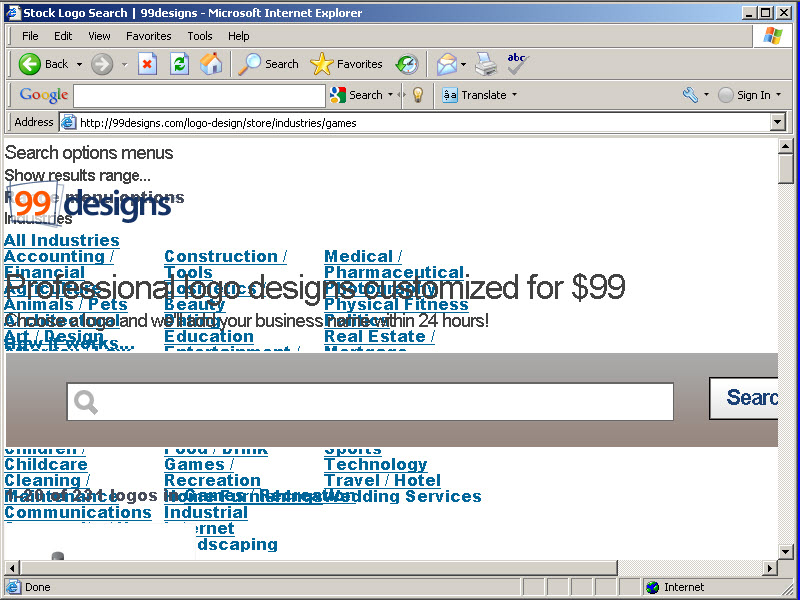The image size is (800, 600).
Task: Print the page with the printer icon
Action: click(486, 64)
